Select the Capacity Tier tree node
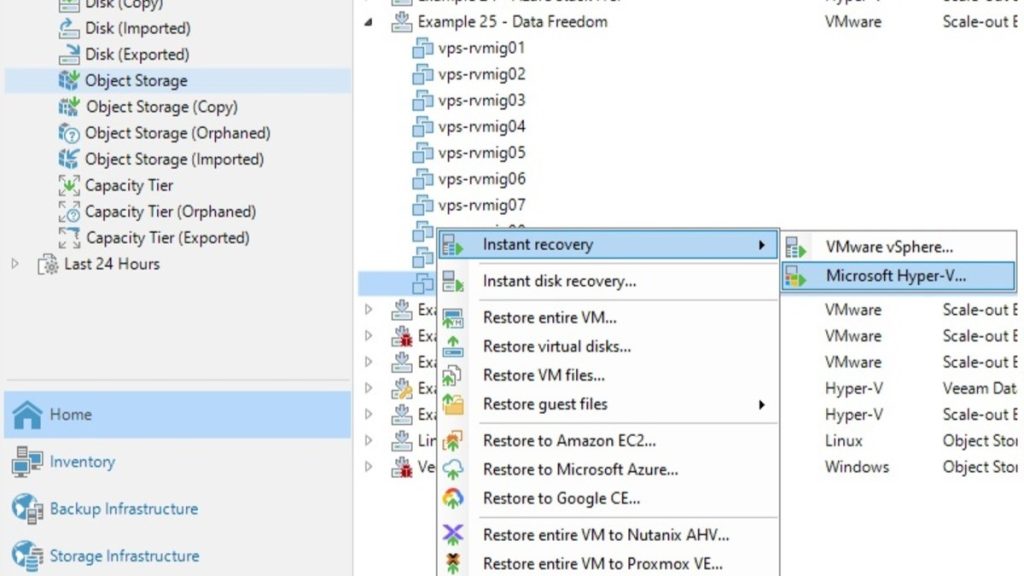 [129, 185]
